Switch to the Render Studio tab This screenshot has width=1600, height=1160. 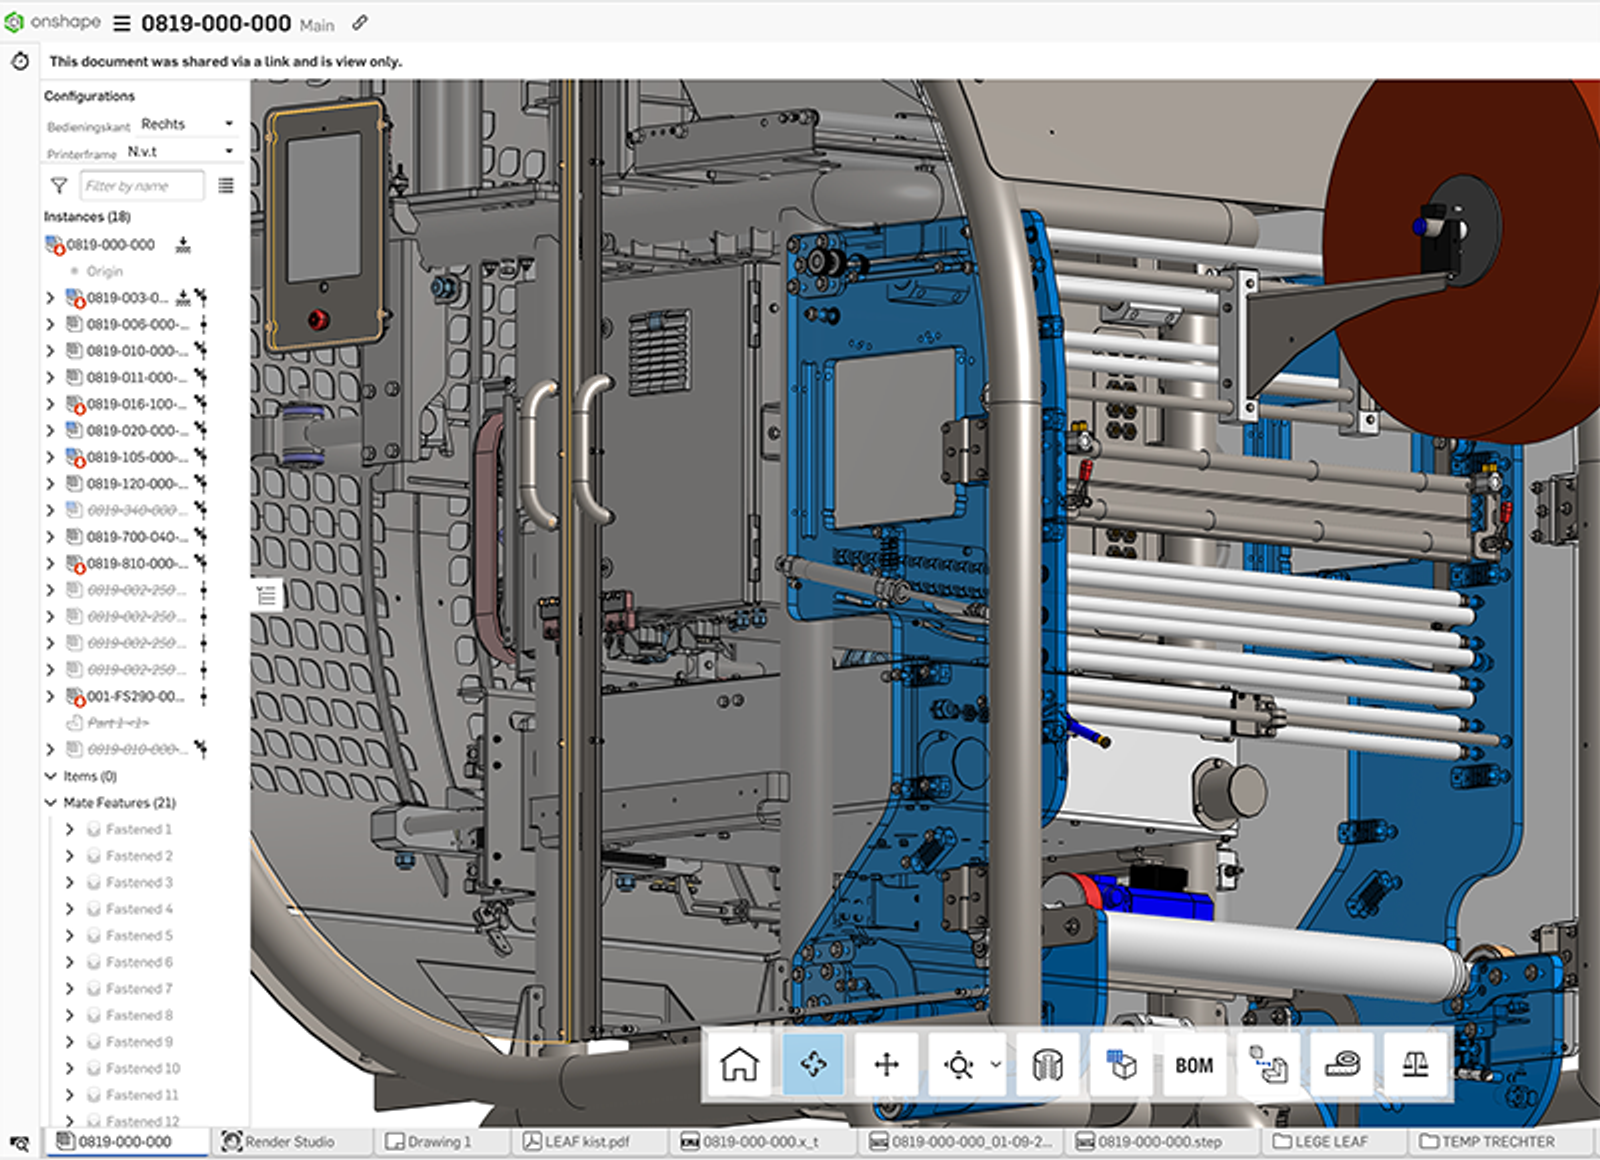290,1141
